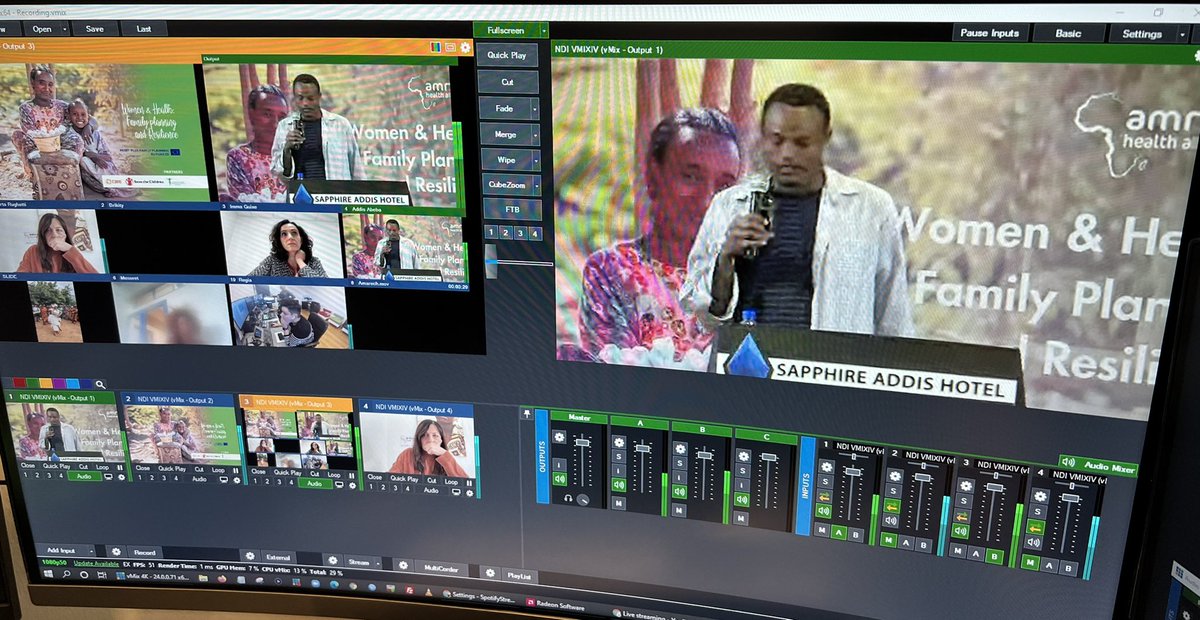
Task: Click the transition T-bar slider
Action: (490, 262)
